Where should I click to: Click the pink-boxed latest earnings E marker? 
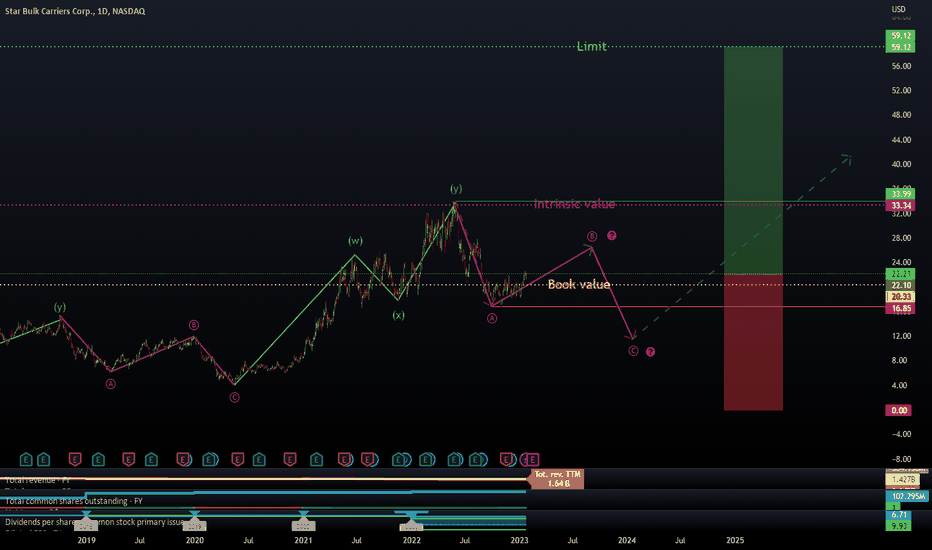533,459
